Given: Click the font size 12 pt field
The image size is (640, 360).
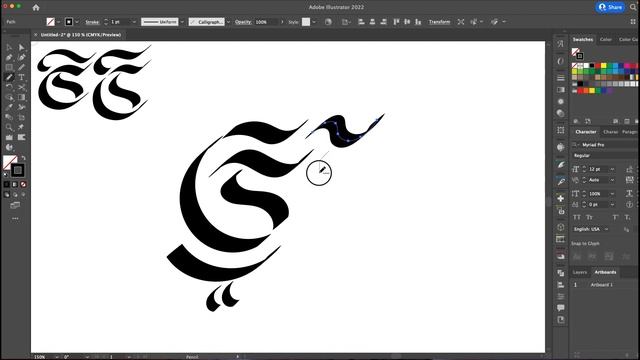Looking at the screenshot, I should 598,169.
